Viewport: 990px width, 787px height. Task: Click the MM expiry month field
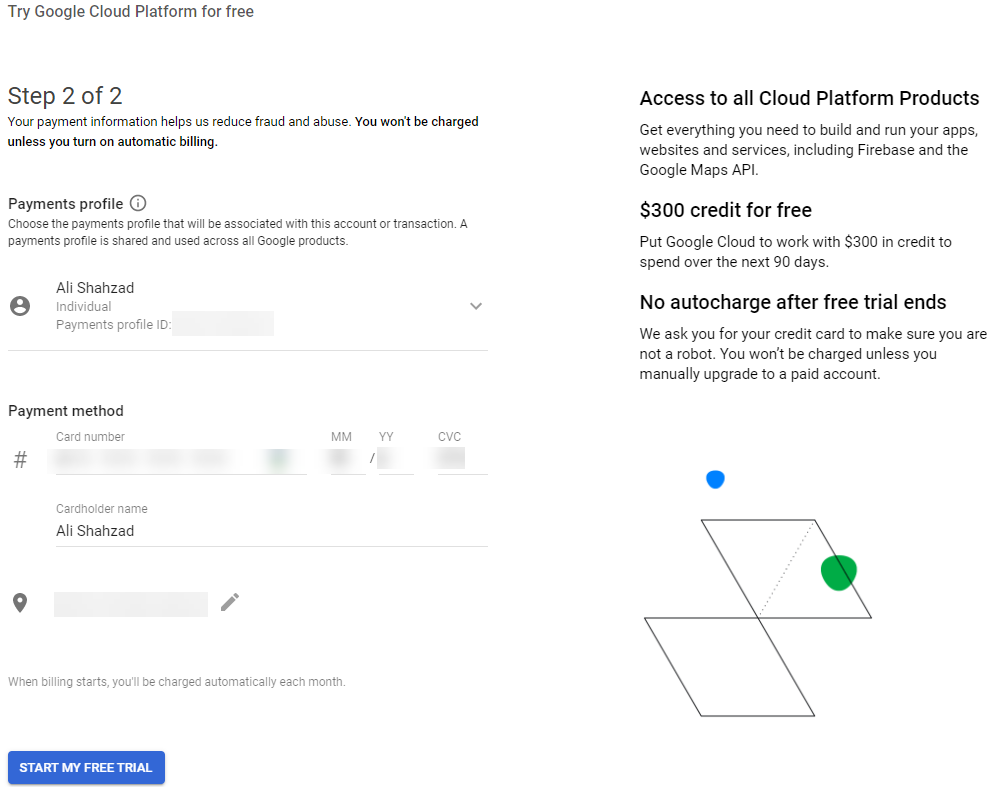click(348, 460)
